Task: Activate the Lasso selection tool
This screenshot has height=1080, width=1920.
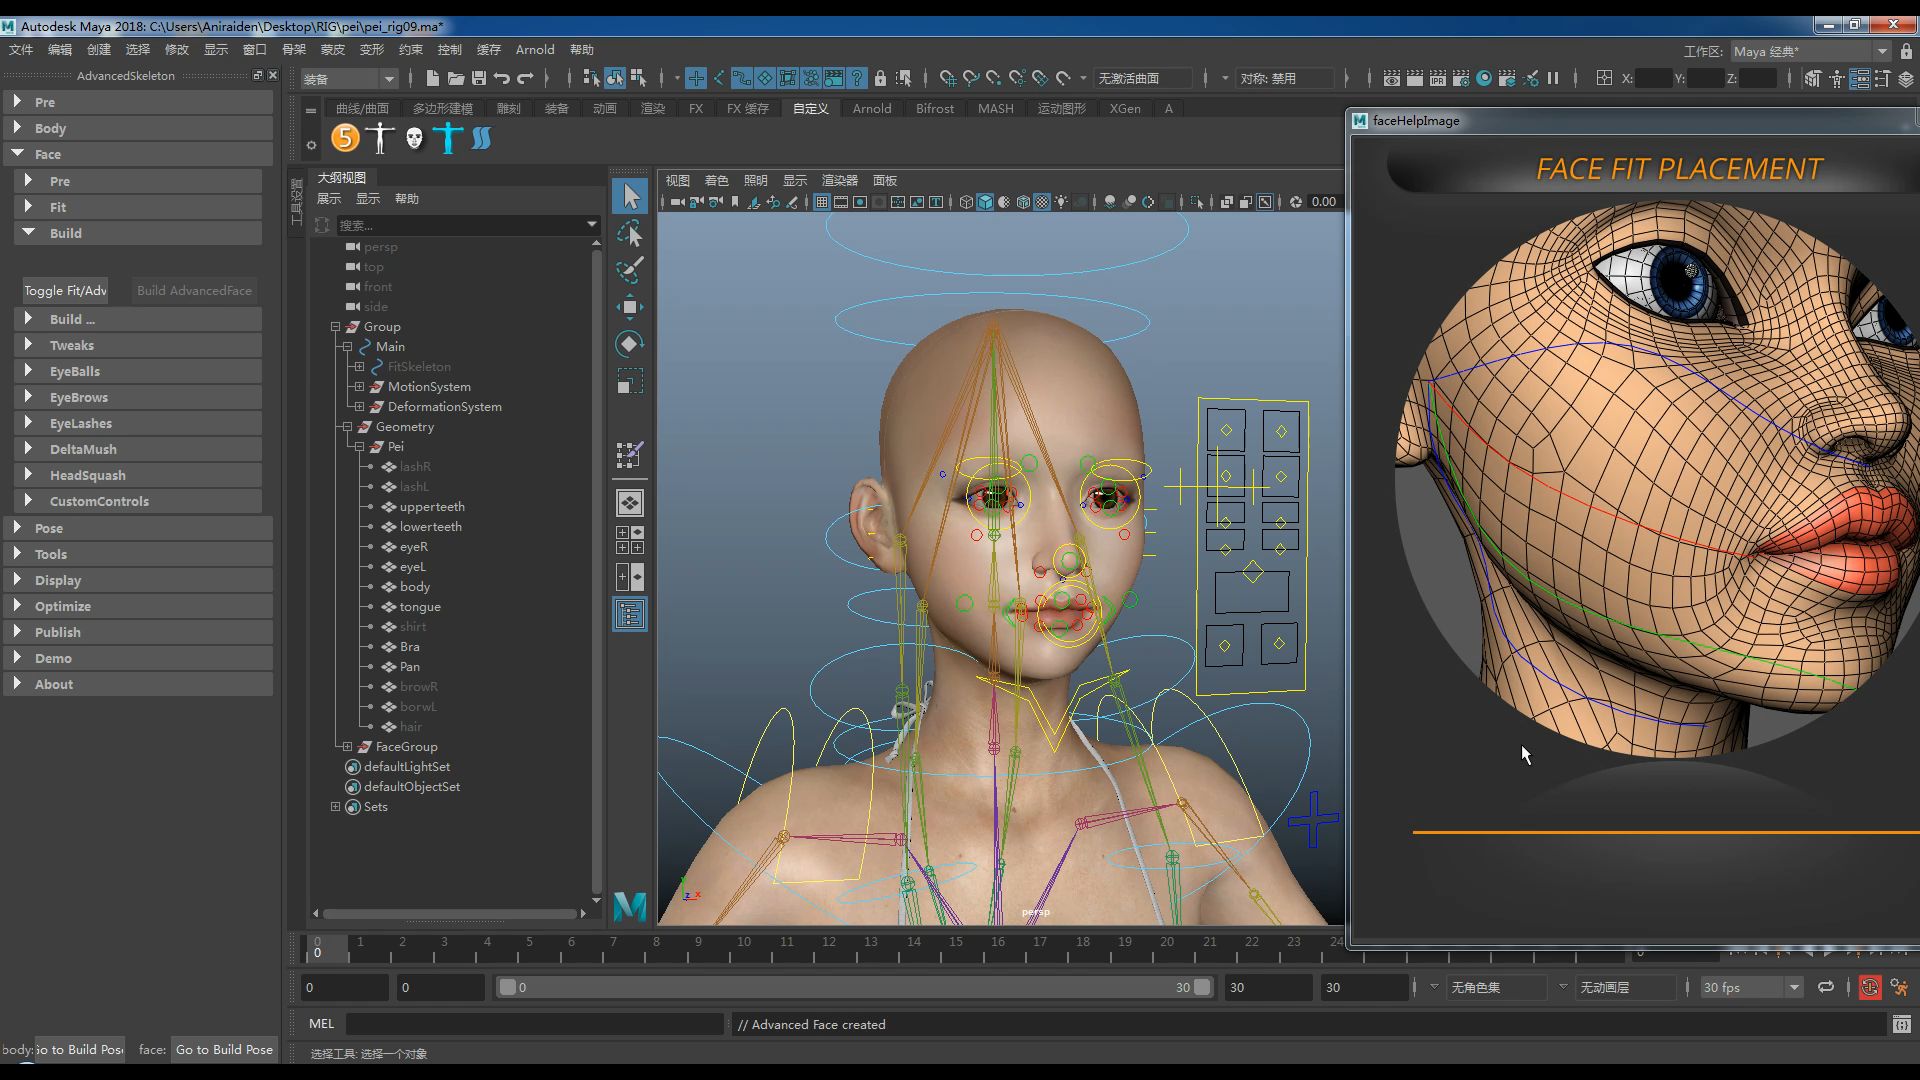Action: [630, 234]
